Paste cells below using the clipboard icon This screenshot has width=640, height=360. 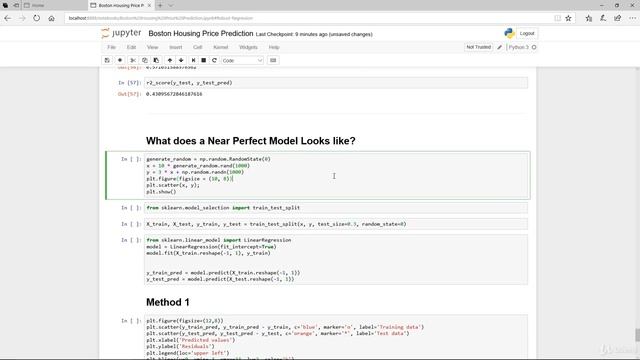156,60
